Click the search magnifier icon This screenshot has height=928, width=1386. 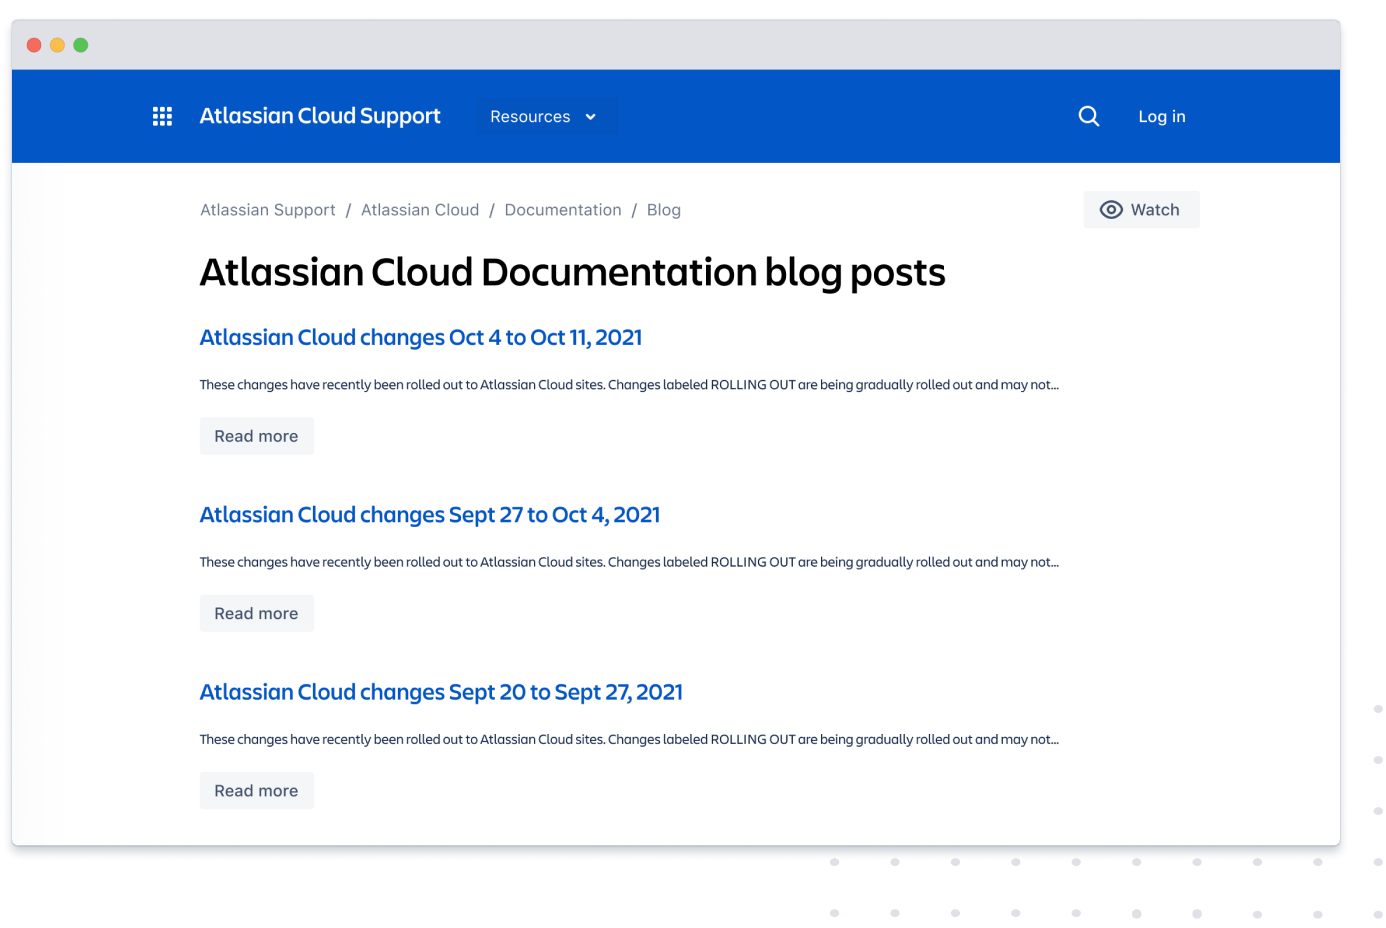pos(1089,116)
